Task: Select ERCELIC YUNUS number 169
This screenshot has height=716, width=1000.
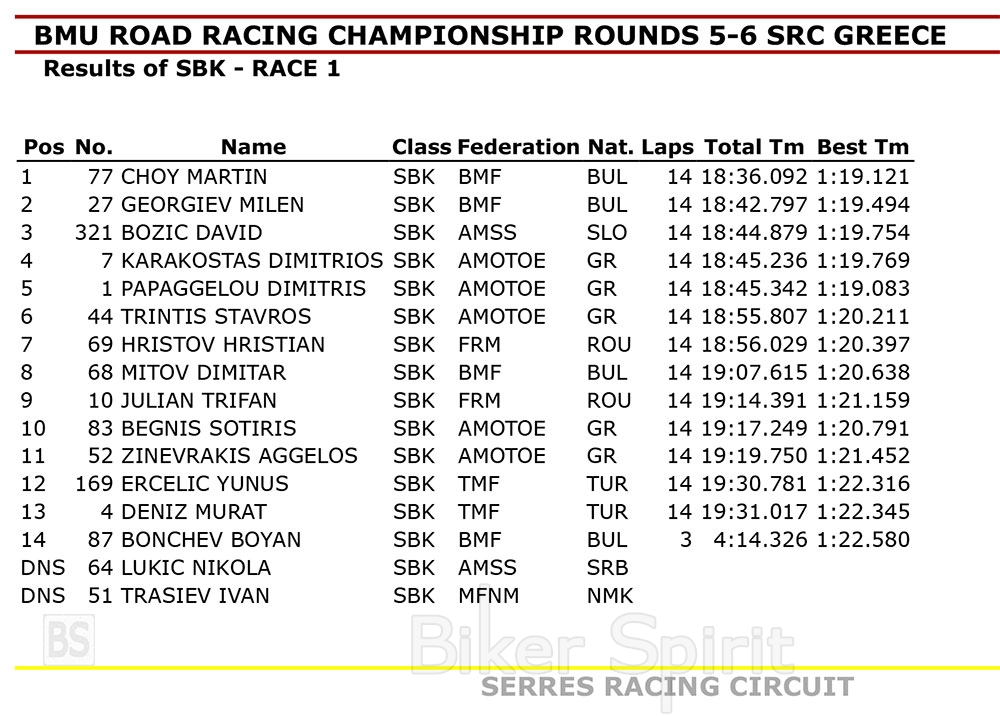Action: [95, 484]
